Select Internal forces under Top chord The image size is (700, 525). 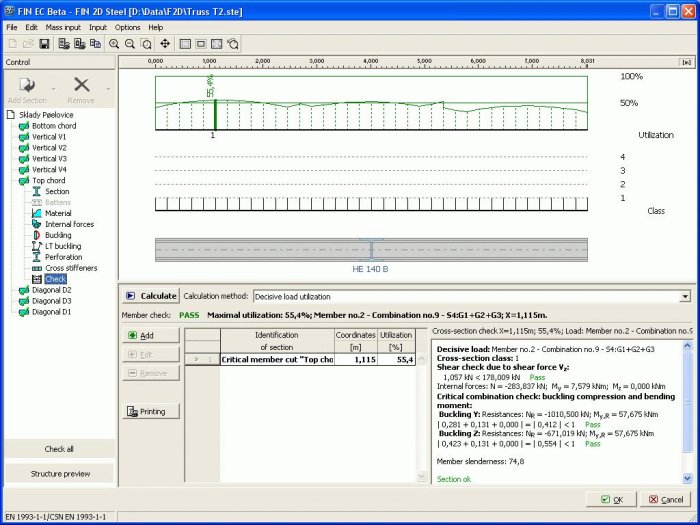tap(70, 224)
